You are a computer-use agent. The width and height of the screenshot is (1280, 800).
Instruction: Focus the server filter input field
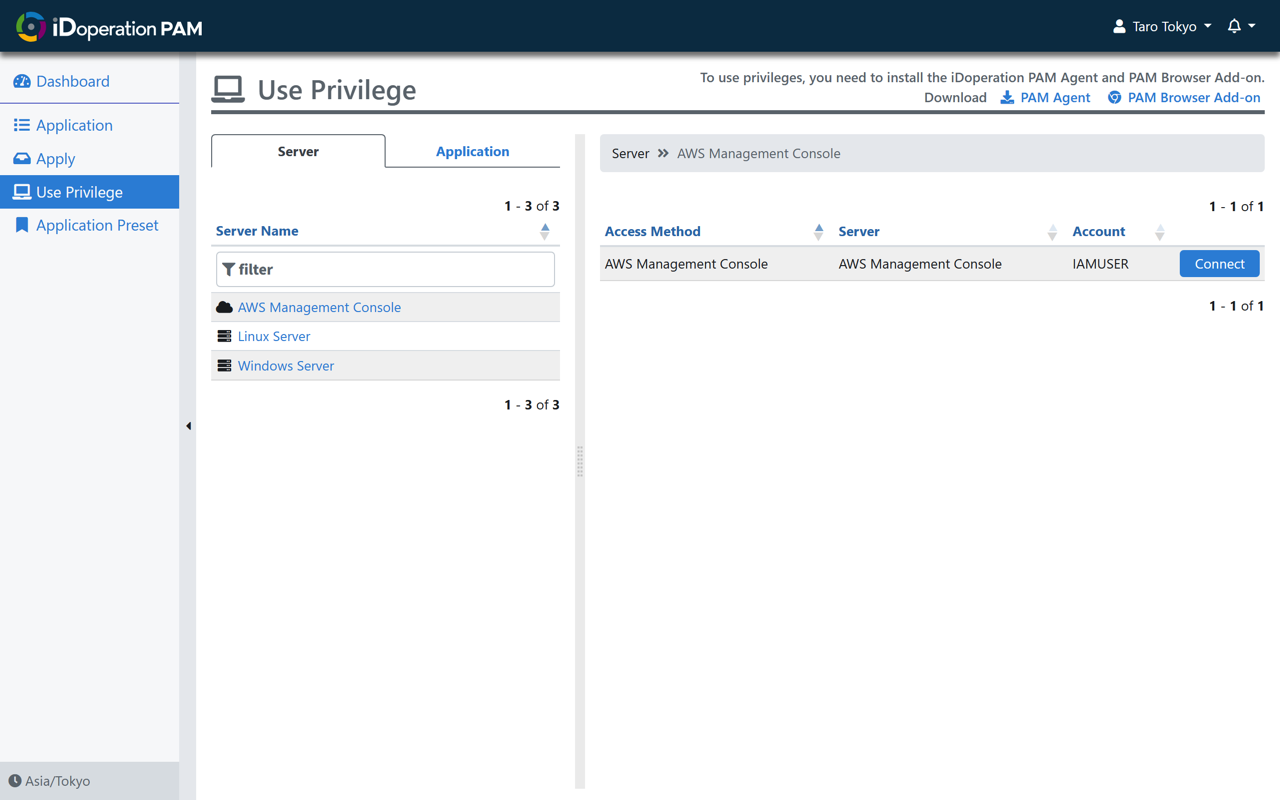(385, 269)
